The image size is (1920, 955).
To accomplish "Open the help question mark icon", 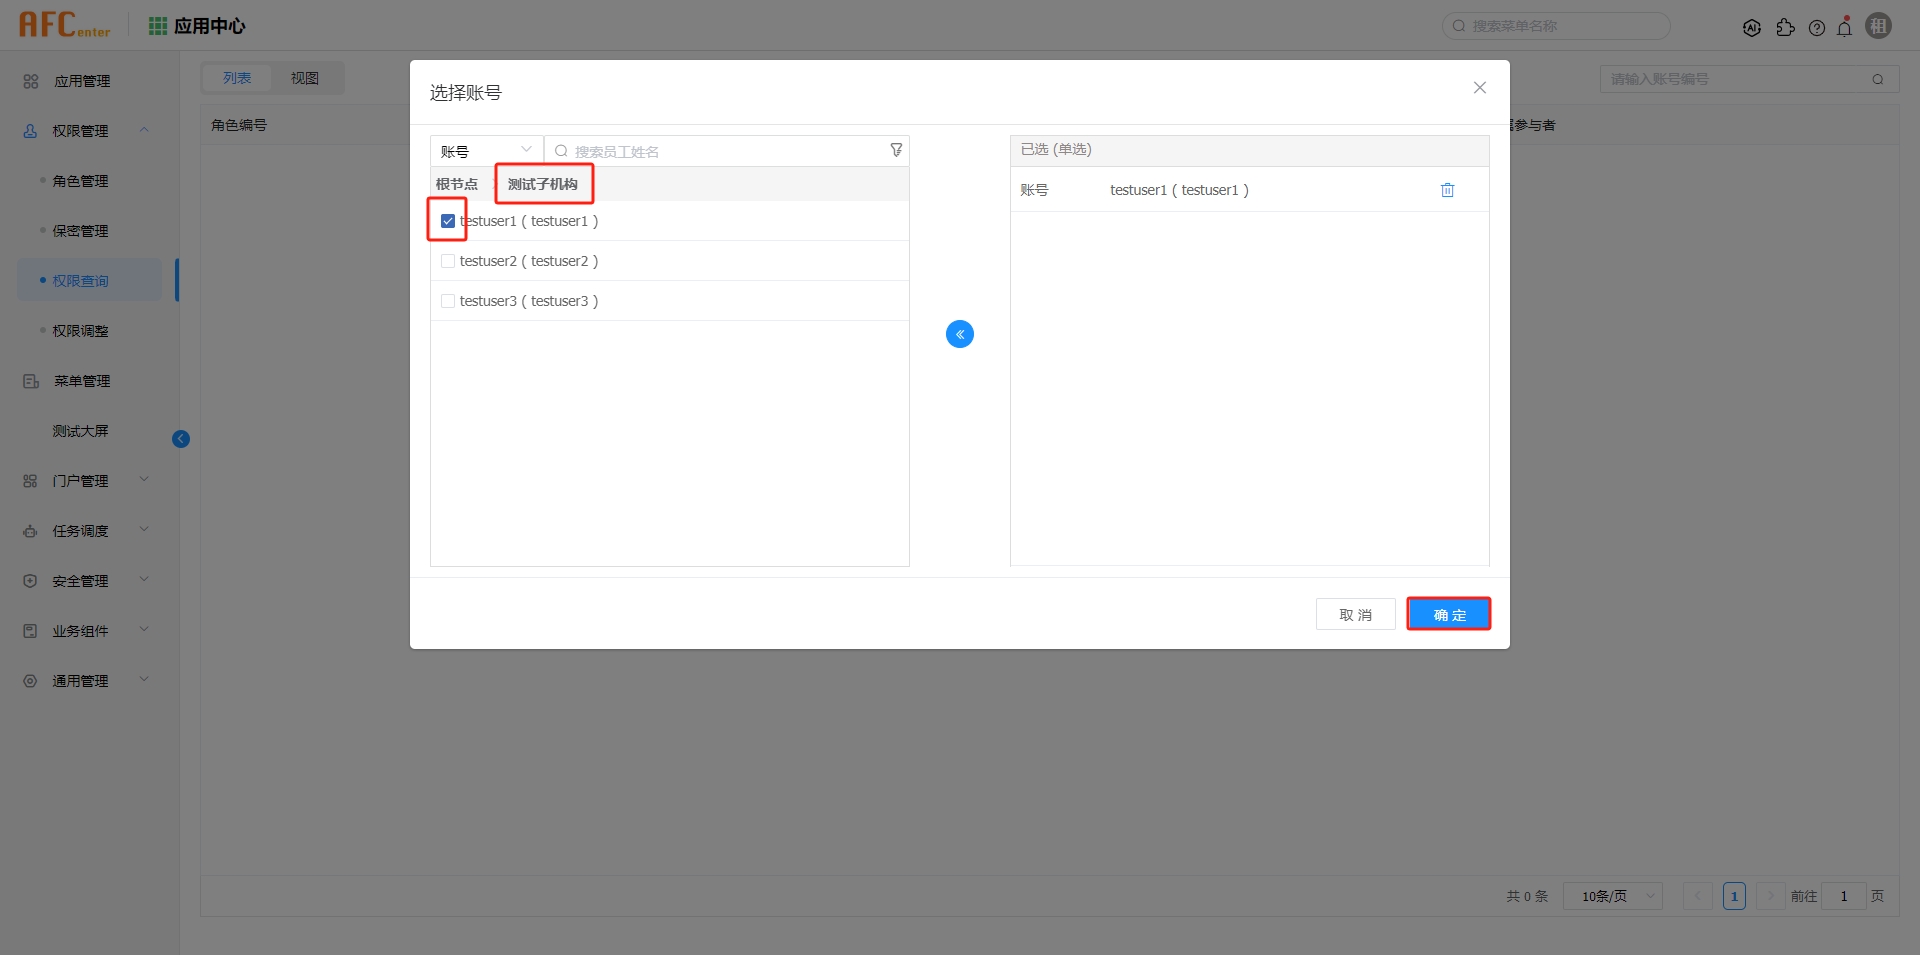I will coord(1818,27).
